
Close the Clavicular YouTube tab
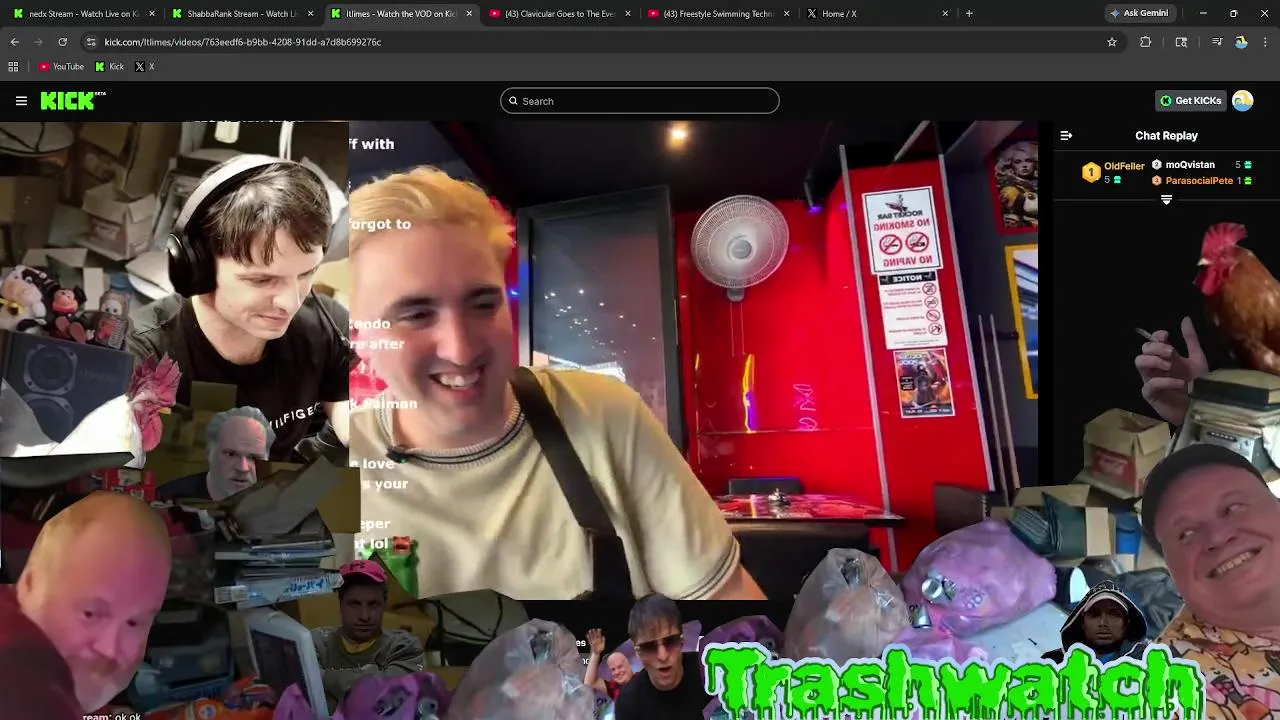click(x=628, y=14)
